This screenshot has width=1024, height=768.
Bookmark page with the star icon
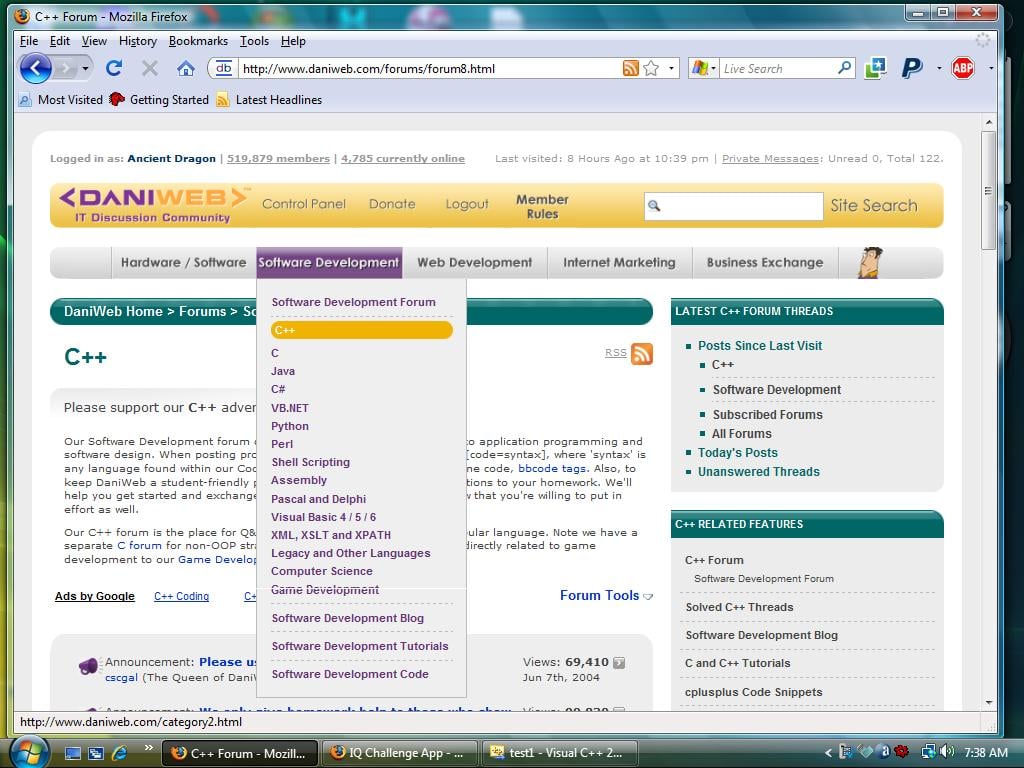pos(651,68)
